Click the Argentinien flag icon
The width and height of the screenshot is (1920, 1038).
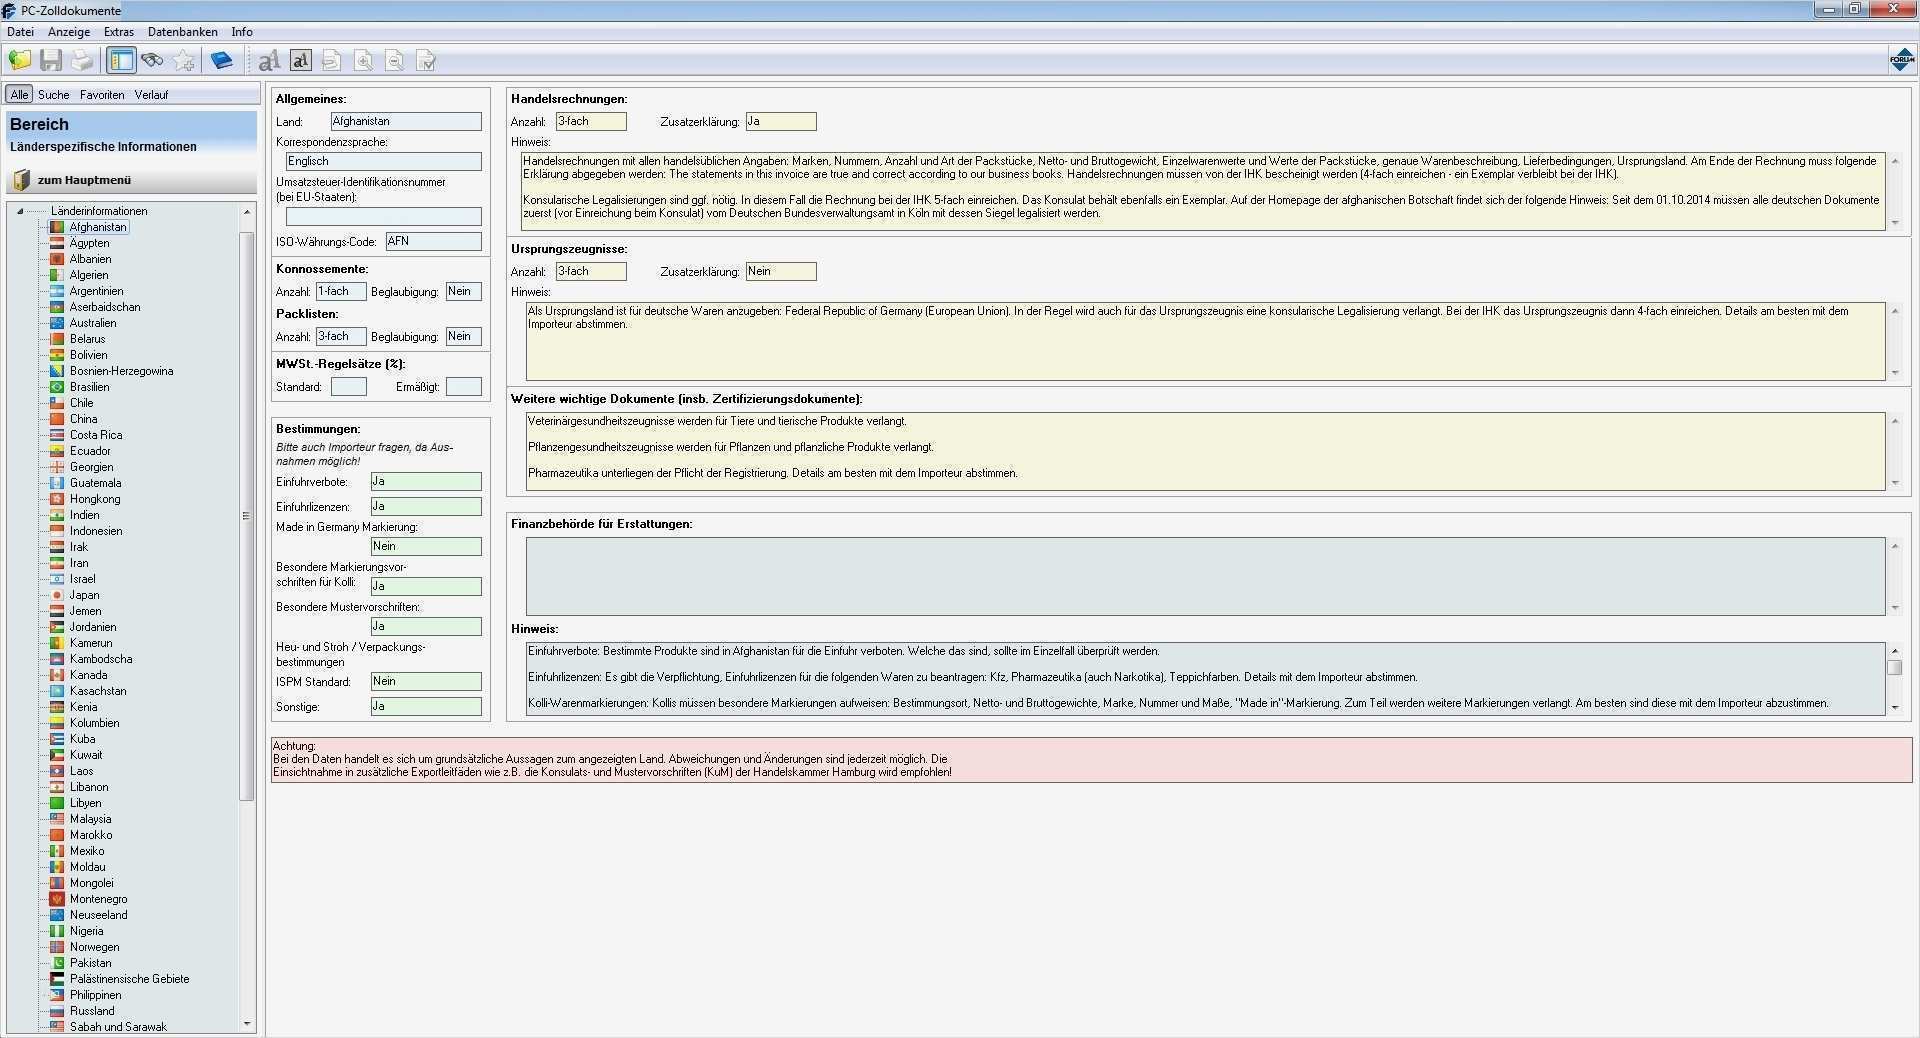58,291
